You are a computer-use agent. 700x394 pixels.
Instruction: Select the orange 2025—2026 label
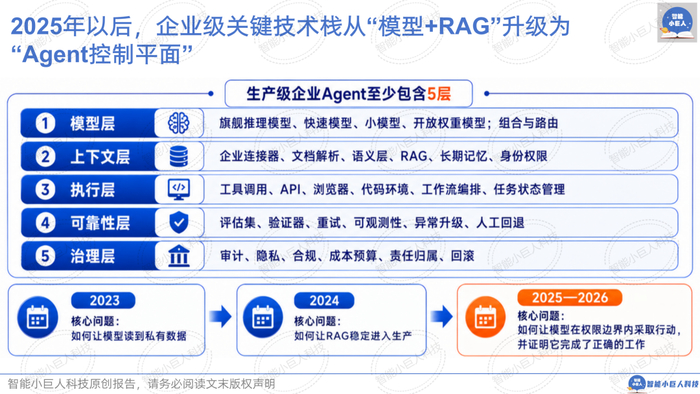pos(570,298)
